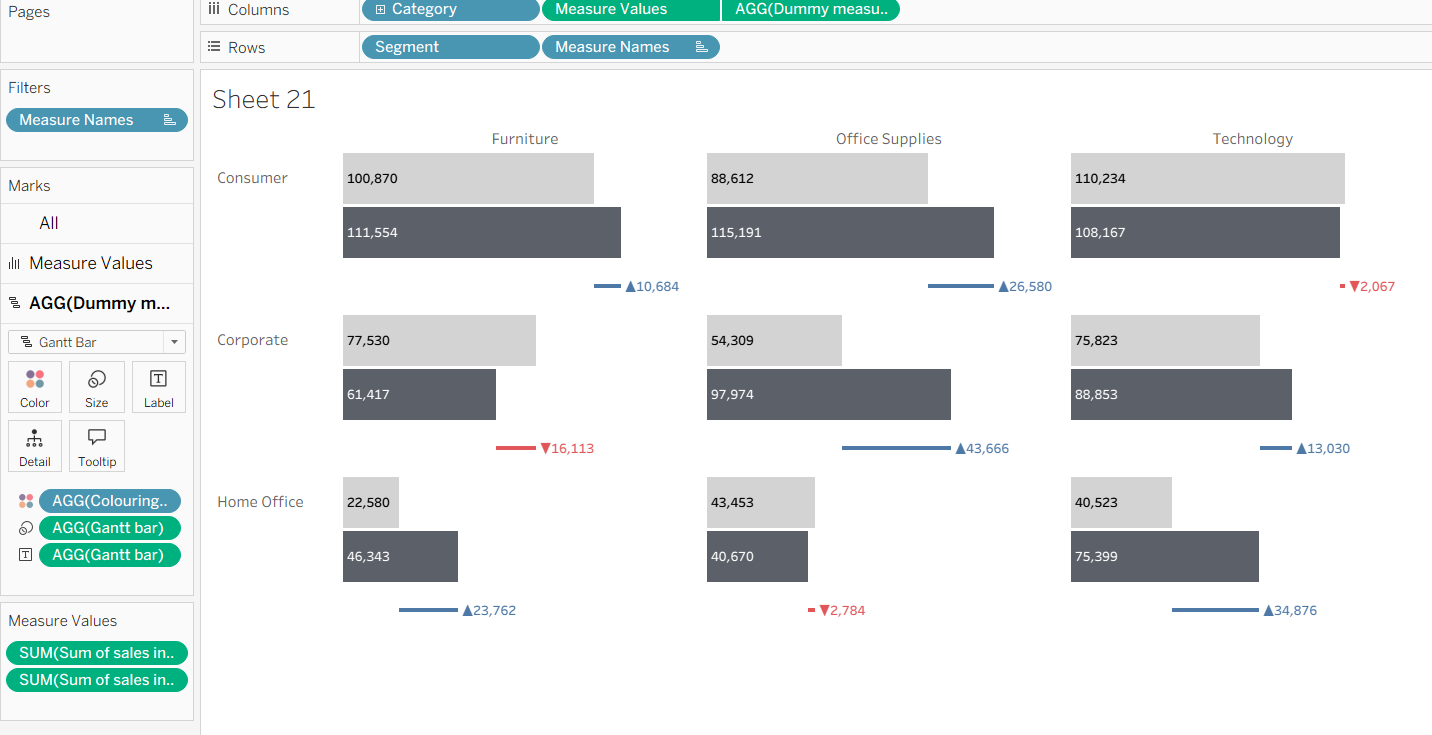Click sort icon on Rows Measure Names pill
This screenshot has height=735, width=1432.
(701, 47)
